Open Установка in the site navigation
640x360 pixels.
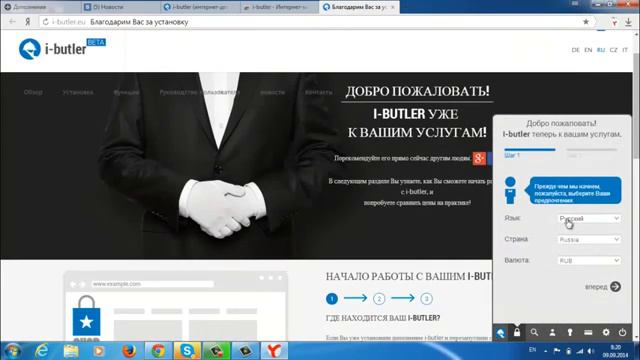tap(78, 92)
